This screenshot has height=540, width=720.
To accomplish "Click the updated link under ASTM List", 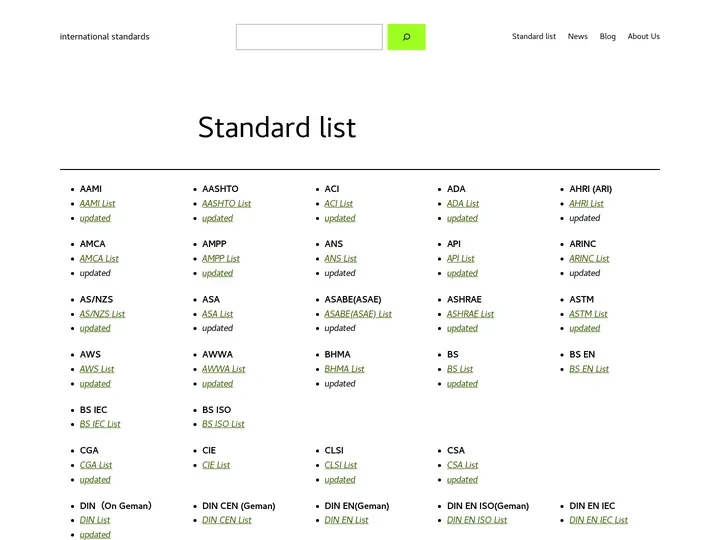I will pos(585,328).
